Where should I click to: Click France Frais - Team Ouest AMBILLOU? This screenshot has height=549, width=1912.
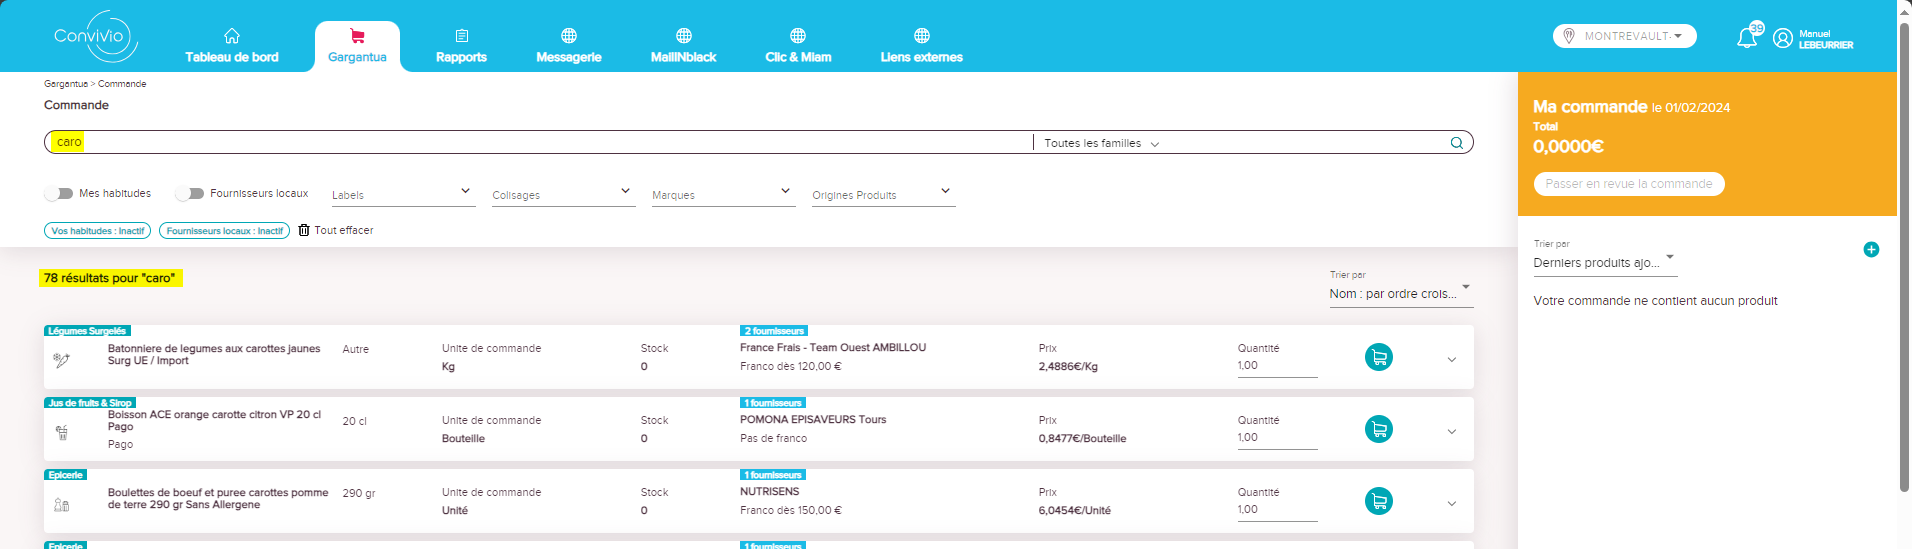pyautogui.click(x=833, y=348)
